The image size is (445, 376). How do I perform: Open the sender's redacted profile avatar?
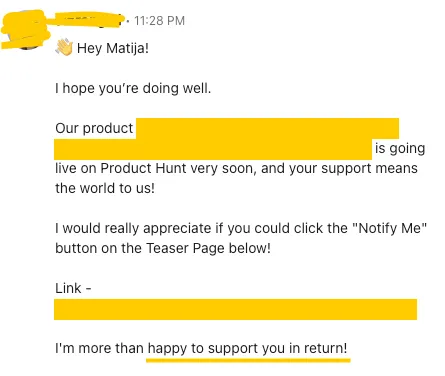tap(26, 30)
